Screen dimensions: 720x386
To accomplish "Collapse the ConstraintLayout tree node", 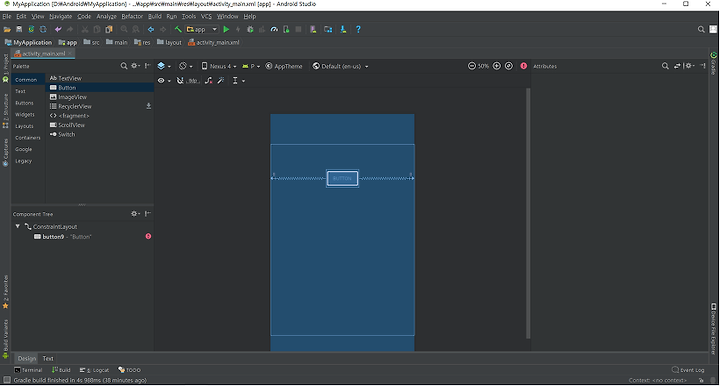I will 17,226.
